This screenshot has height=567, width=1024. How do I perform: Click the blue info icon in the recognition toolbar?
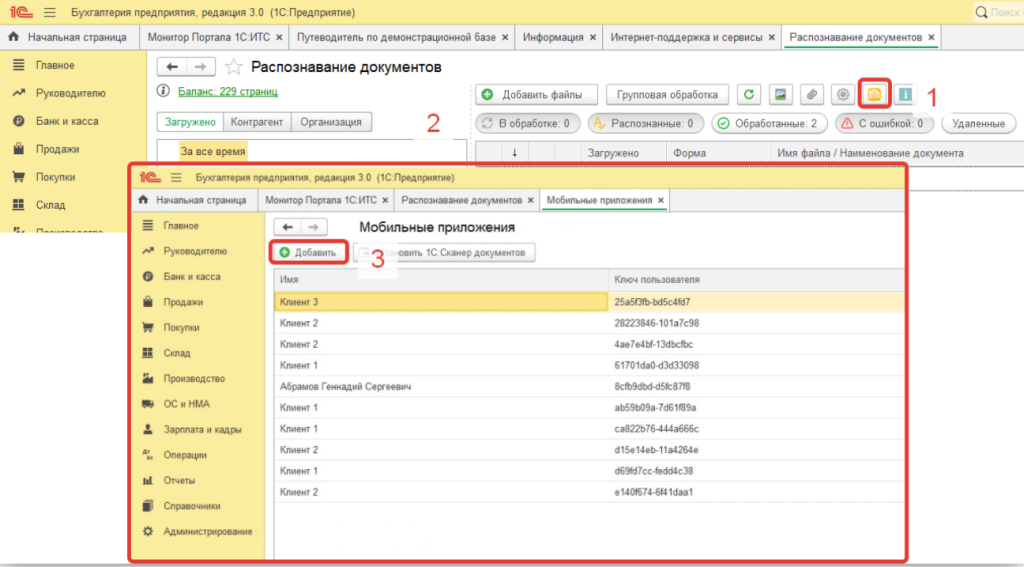[x=905, y=95]
